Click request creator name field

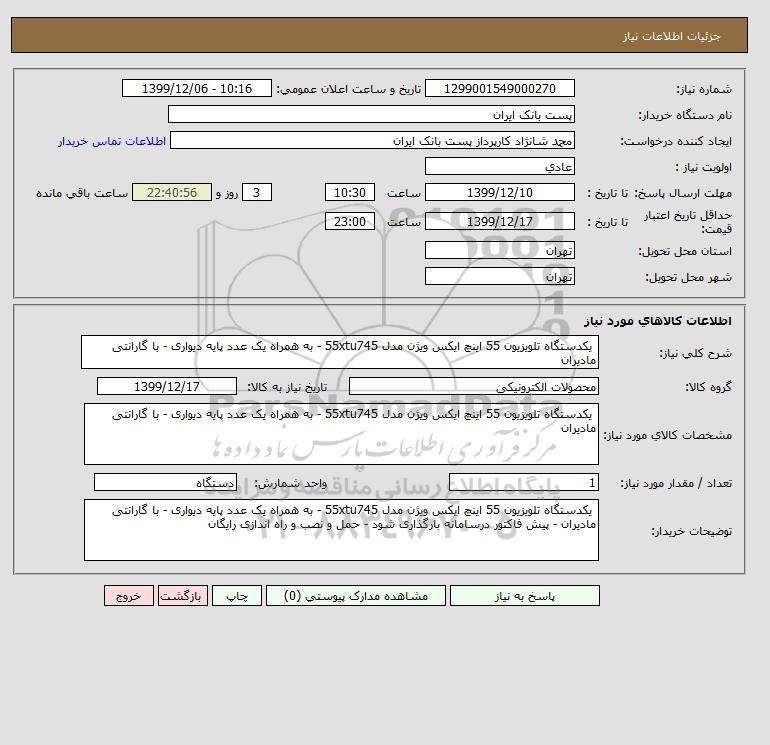372,140
